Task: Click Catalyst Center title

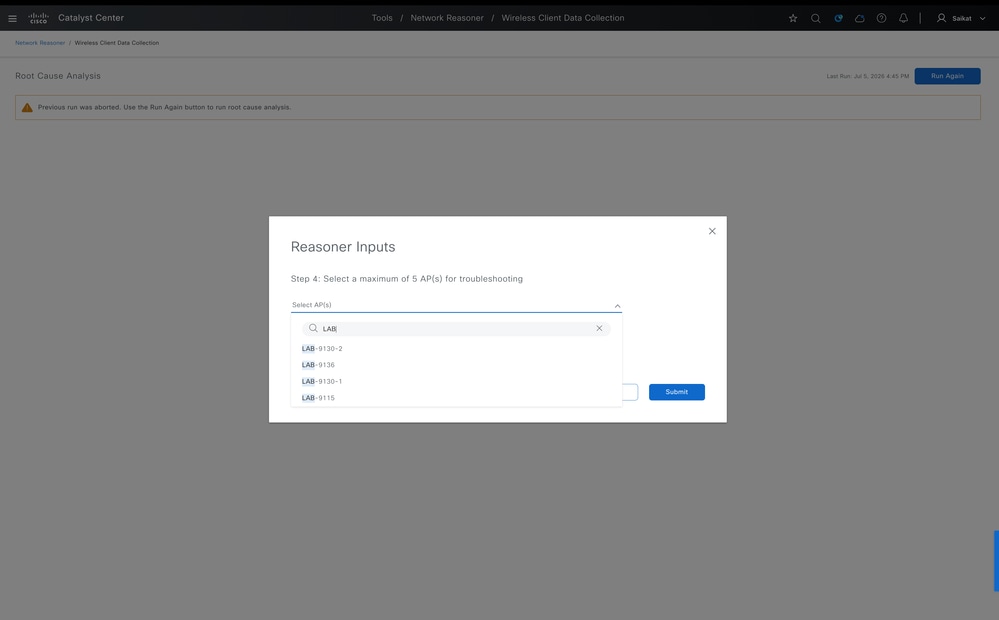Action: tap(91, 18)
